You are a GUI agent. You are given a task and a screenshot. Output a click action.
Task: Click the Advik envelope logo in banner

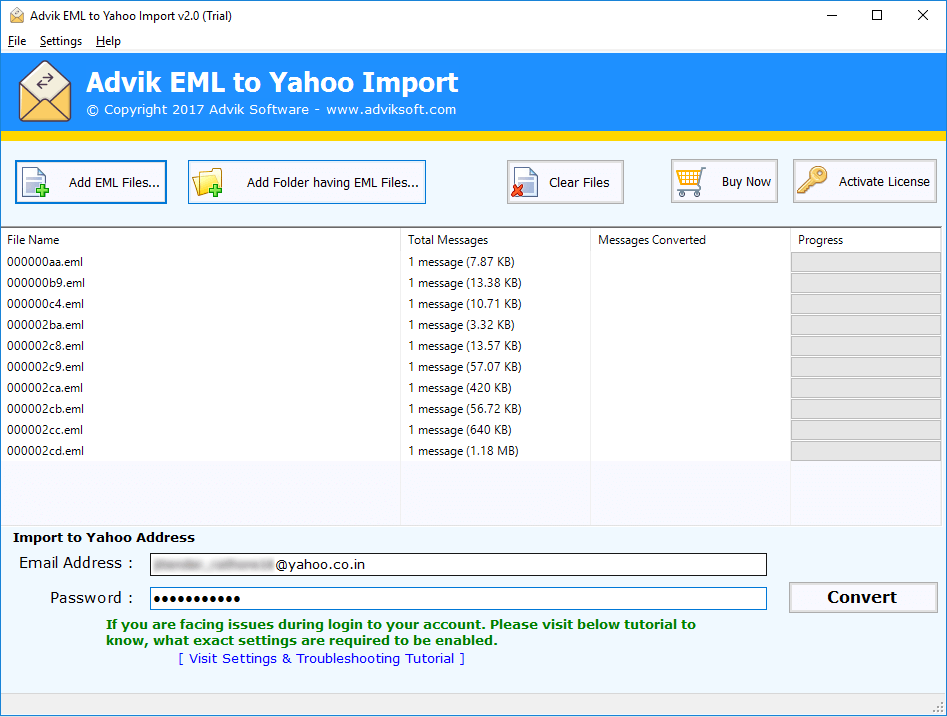[45, 91]
